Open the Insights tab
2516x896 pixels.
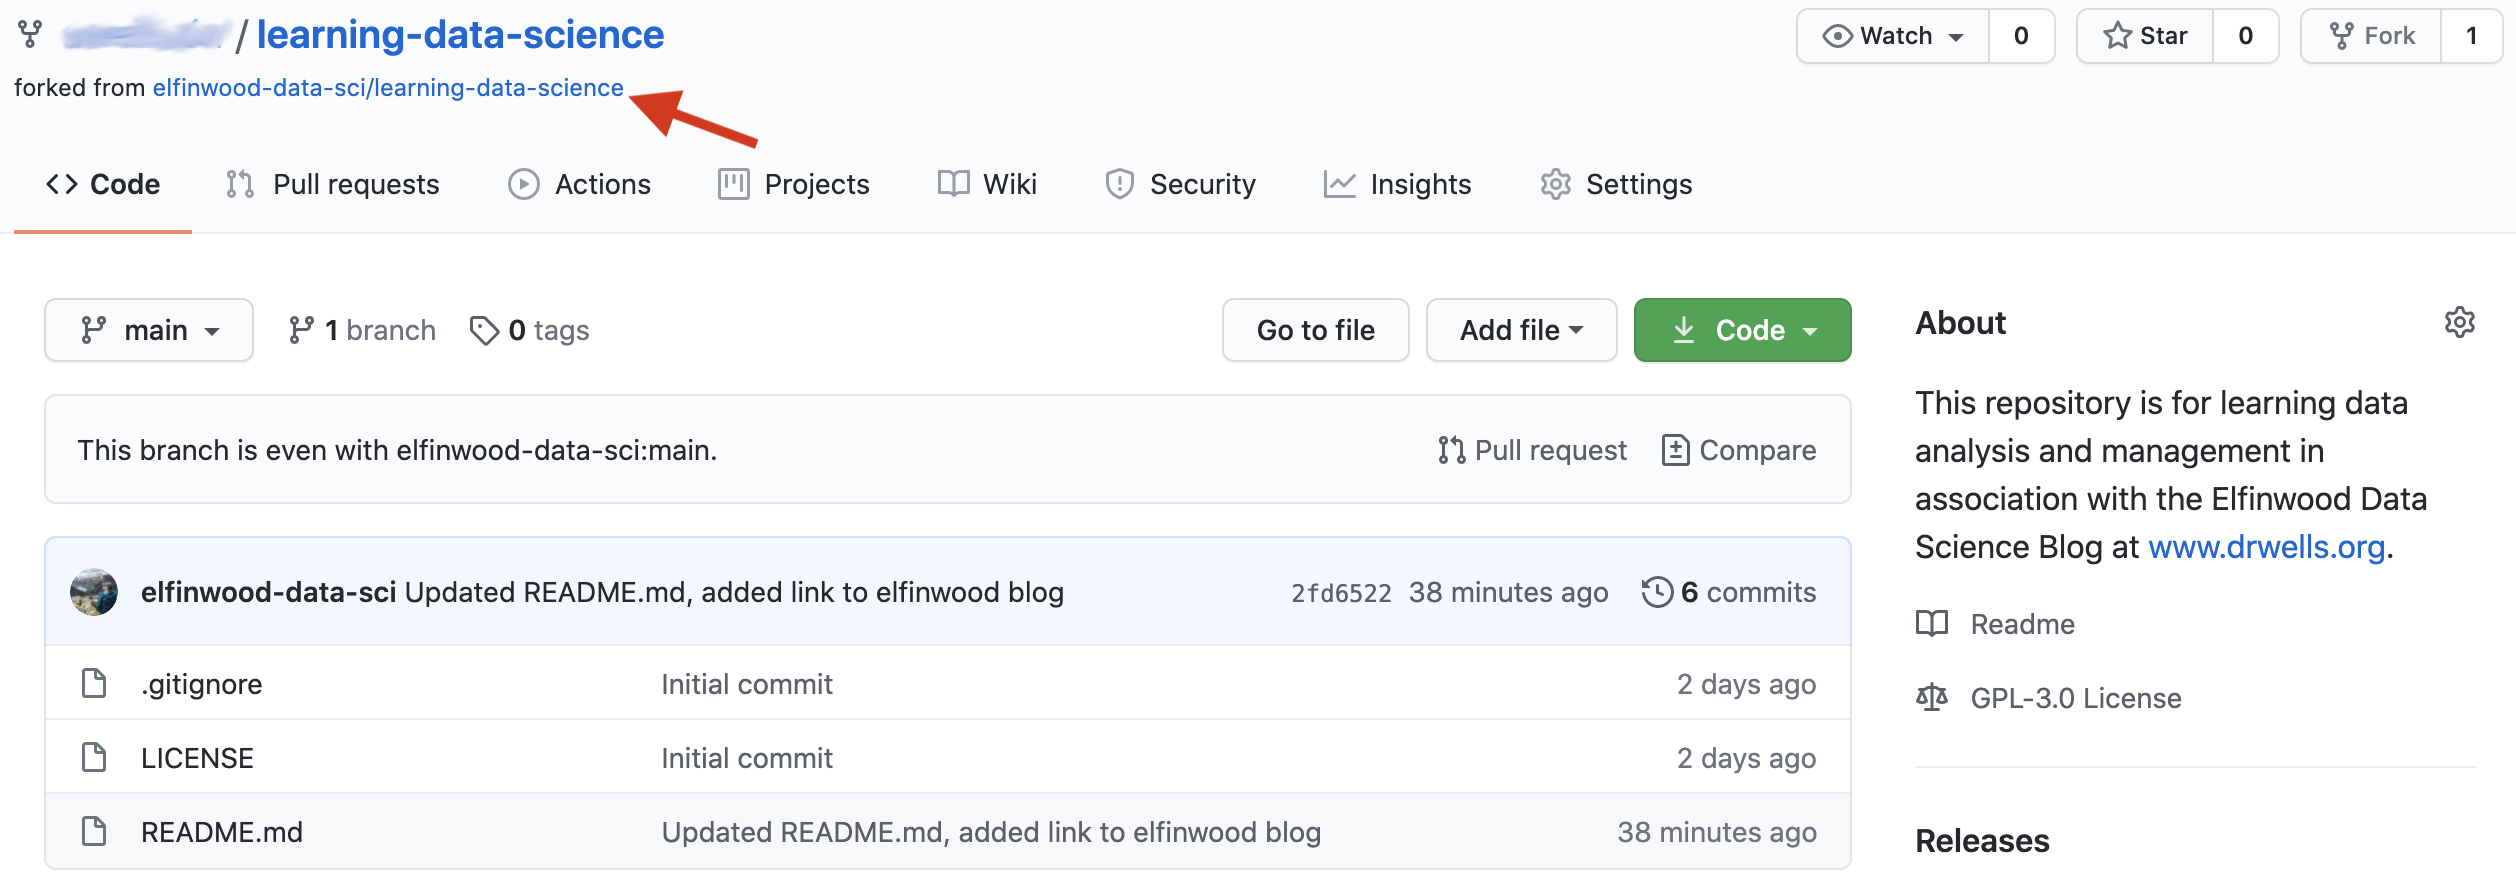[x=1397, y=184]
